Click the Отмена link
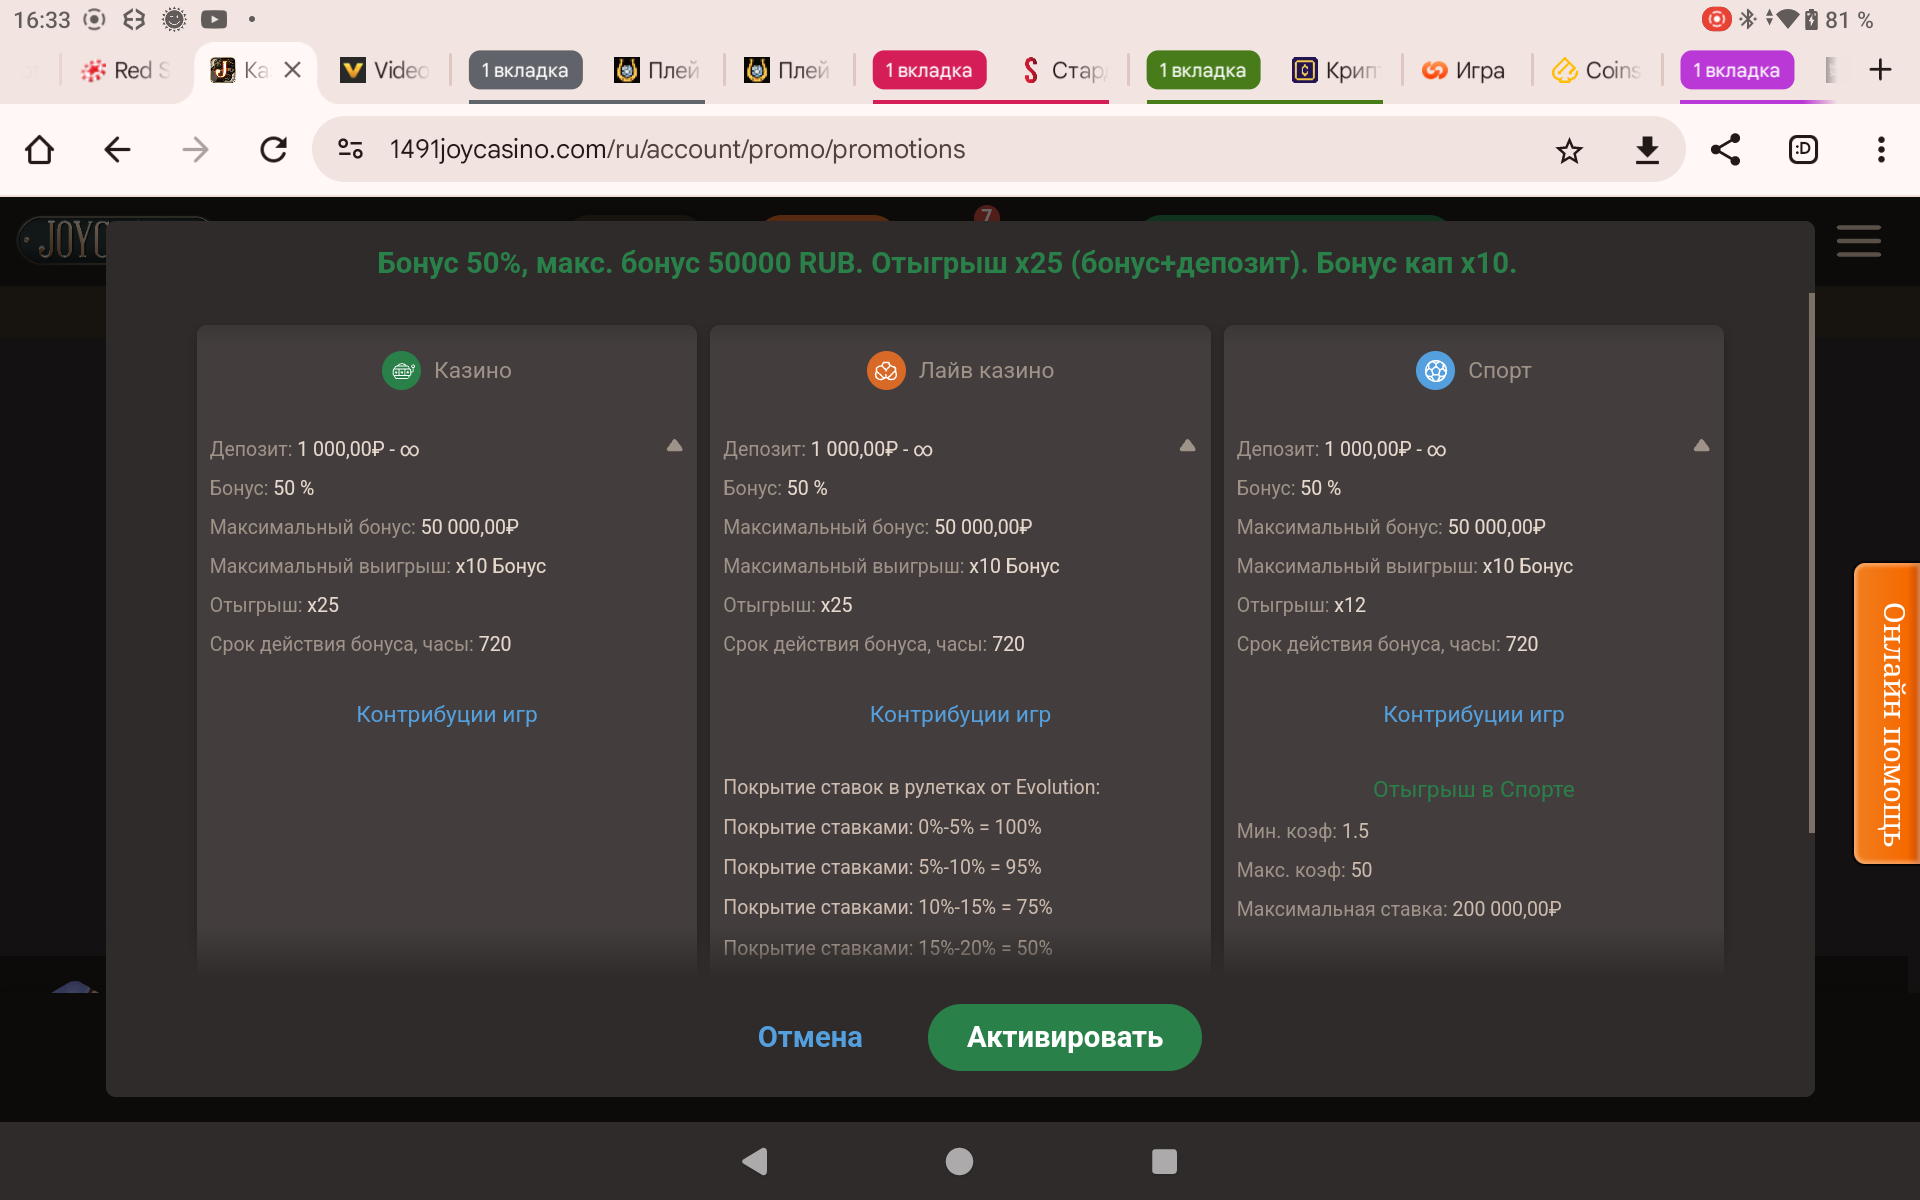The width and height of the screenshot is (1920, 1200). (x=810, y=1037)
